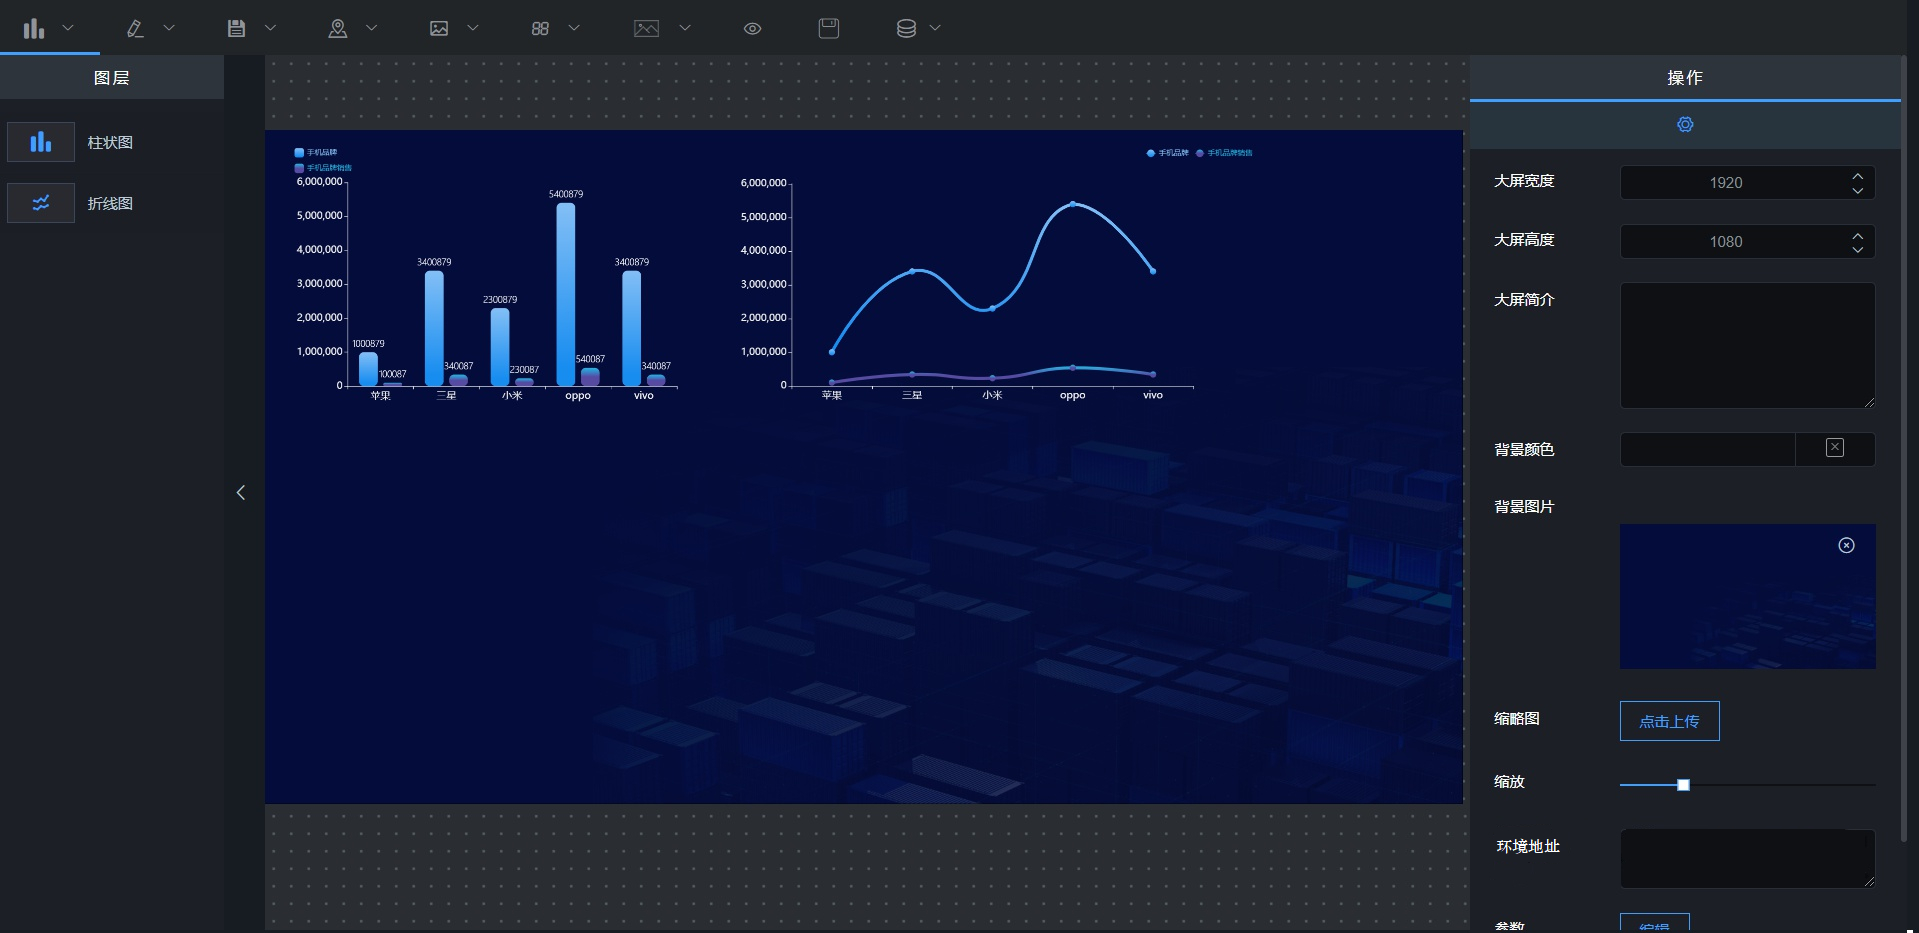Click the 三星 bar labeled 3400879
1919x933 pixels.
(434, 328)
